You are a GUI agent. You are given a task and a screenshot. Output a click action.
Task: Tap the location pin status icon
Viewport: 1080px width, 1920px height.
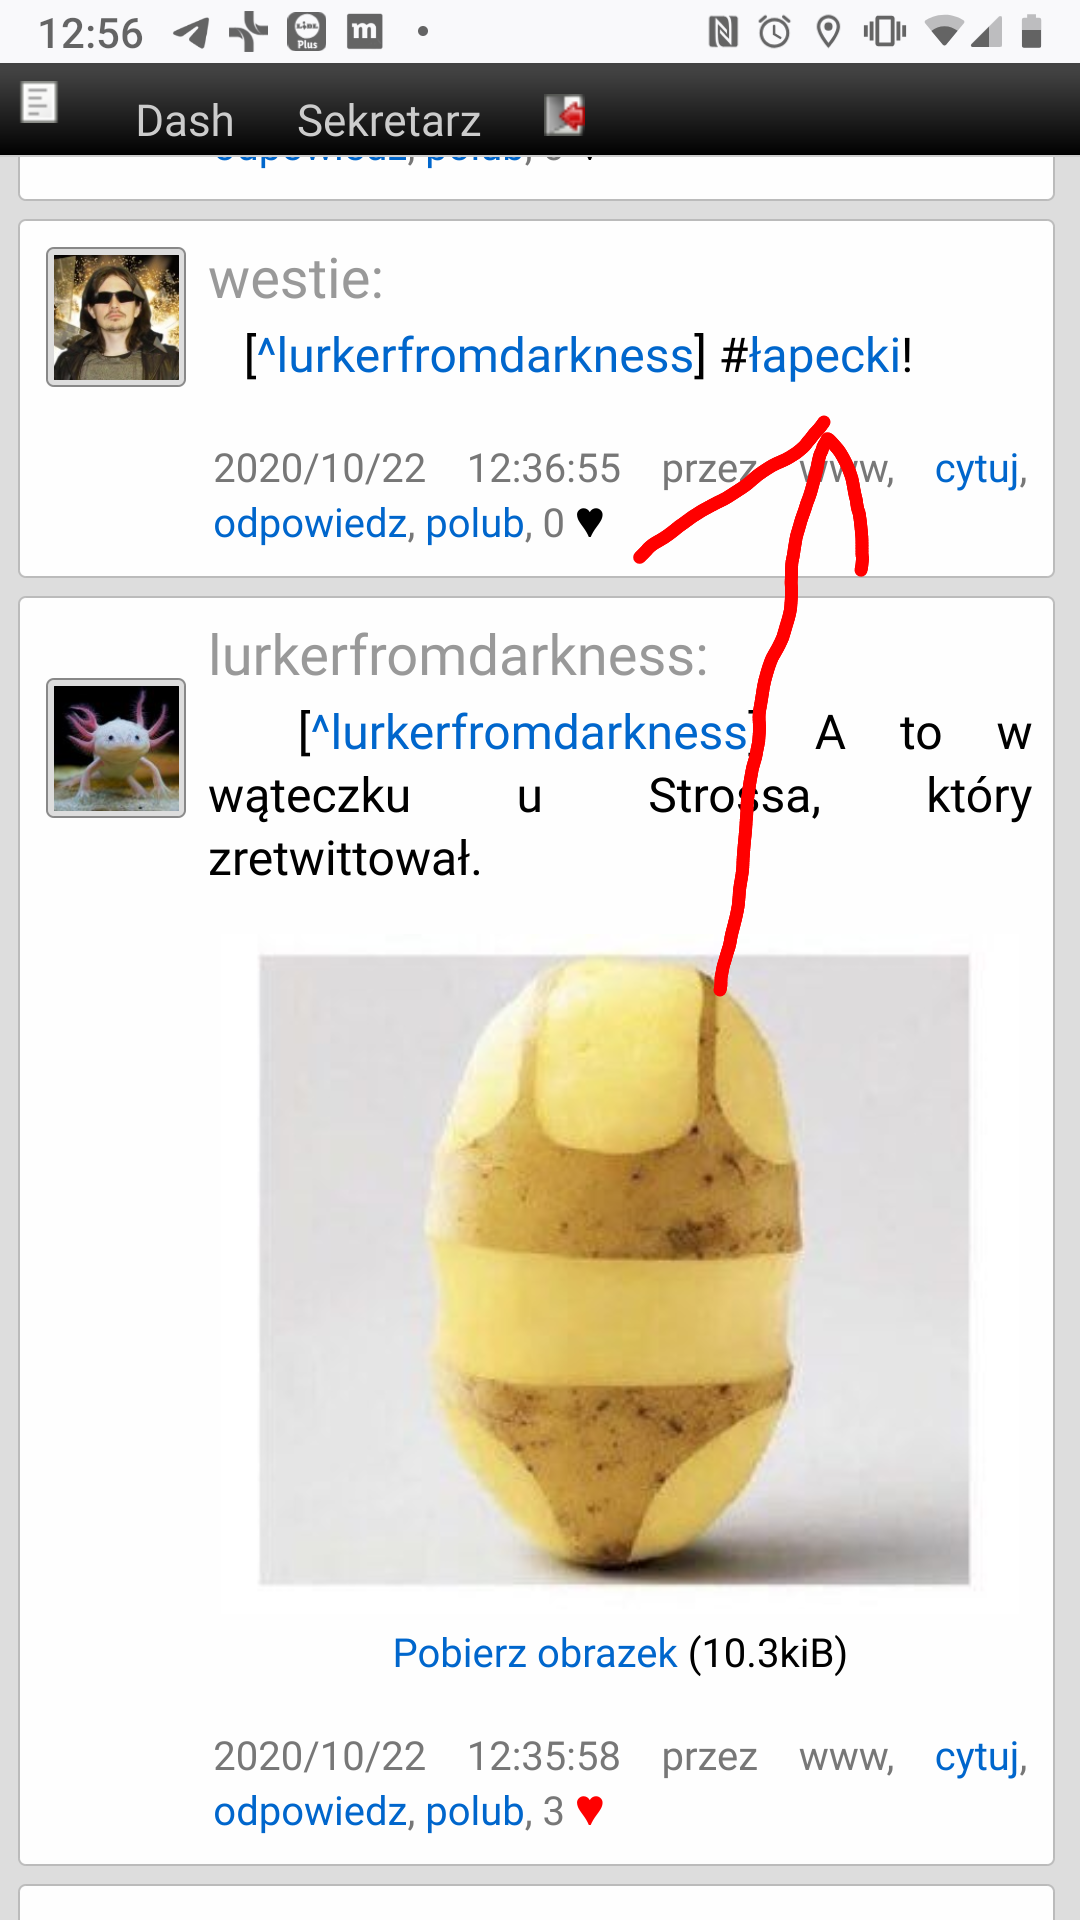coord(828,32)
